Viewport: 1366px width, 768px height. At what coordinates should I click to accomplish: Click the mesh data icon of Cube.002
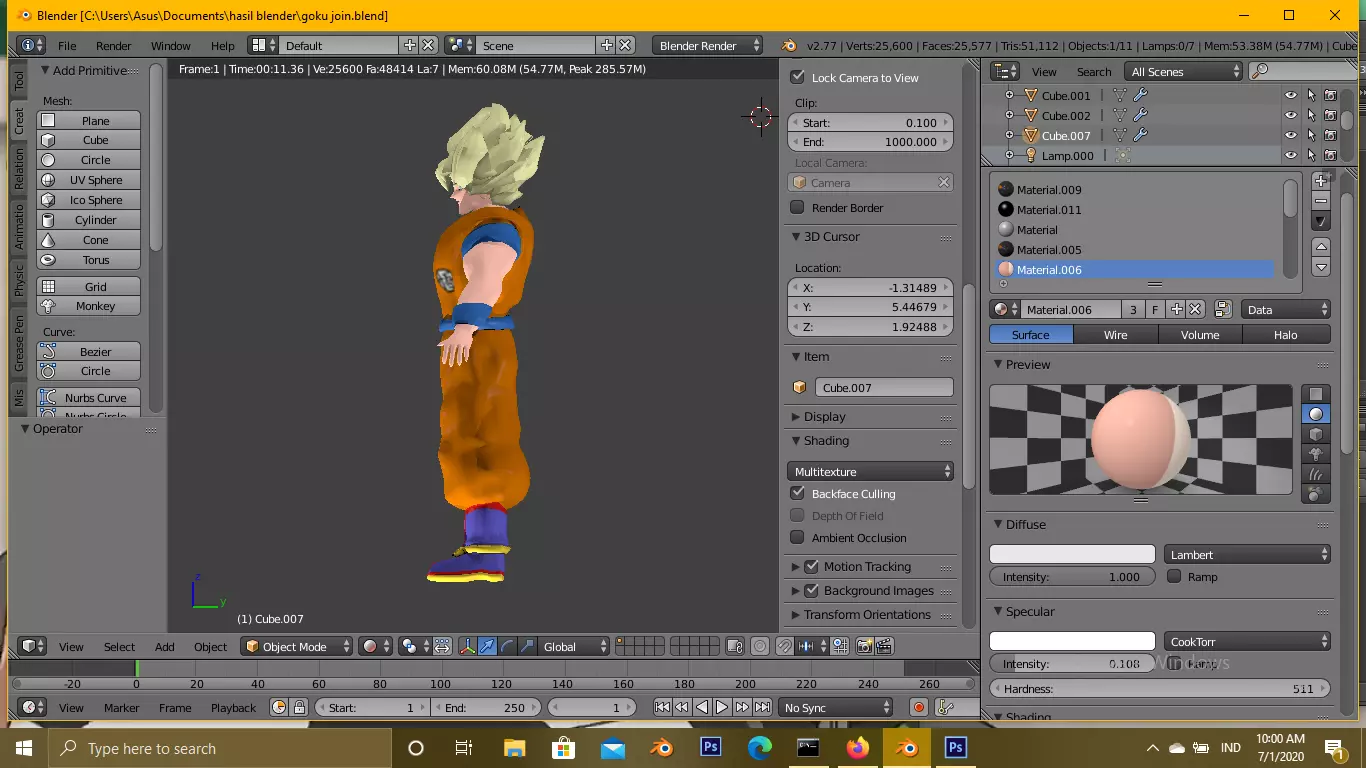pyautogui.click(x=1120, y=116)
